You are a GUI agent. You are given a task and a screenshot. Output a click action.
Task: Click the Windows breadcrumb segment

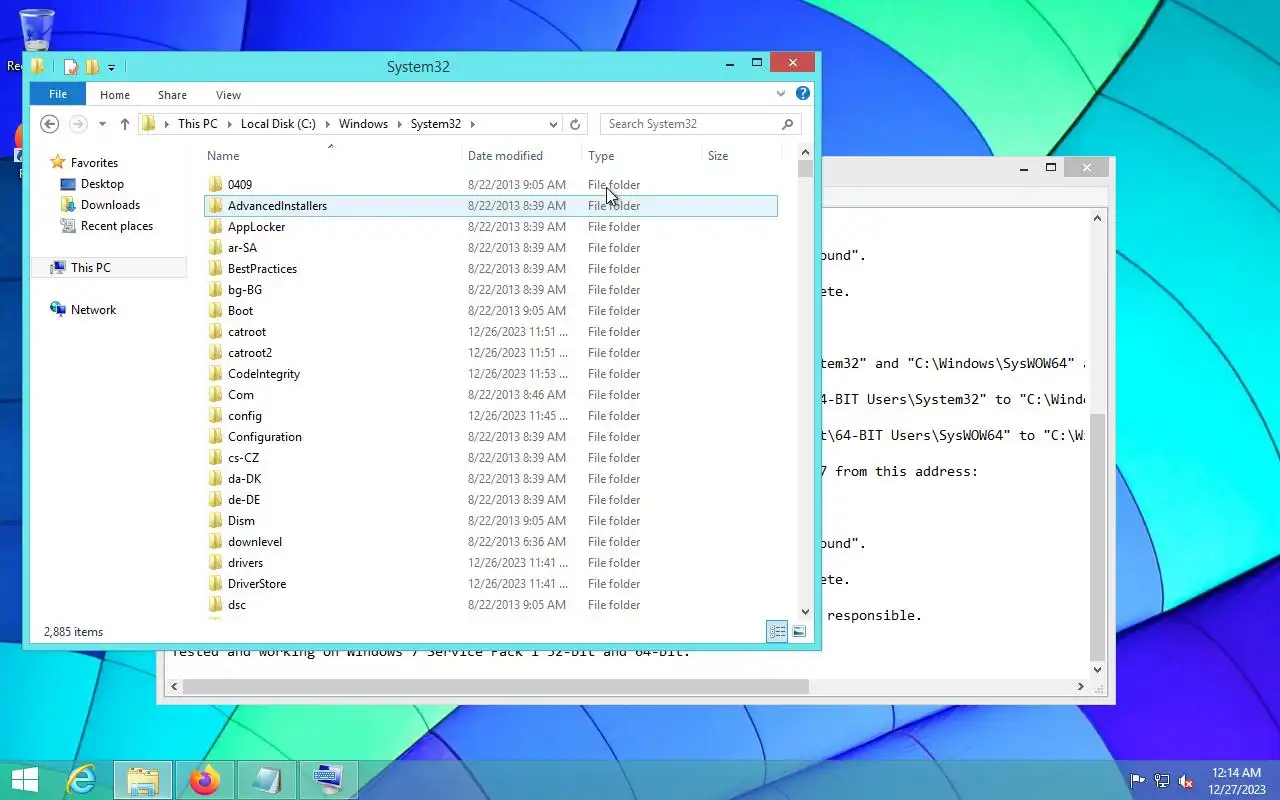(363, 124)
